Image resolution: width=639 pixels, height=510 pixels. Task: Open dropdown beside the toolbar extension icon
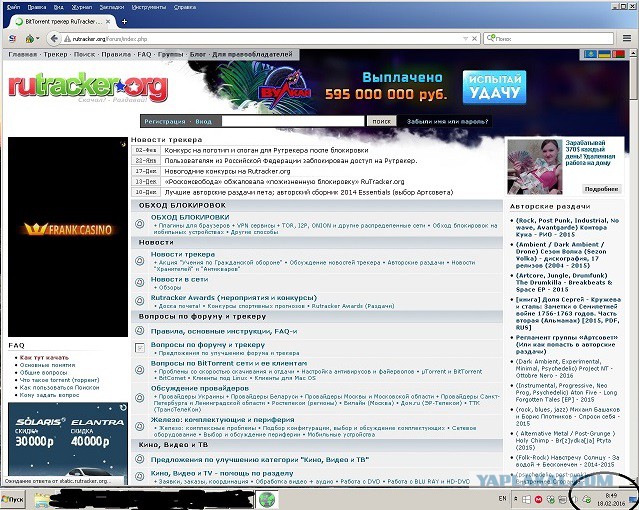(x=37, y=39)
